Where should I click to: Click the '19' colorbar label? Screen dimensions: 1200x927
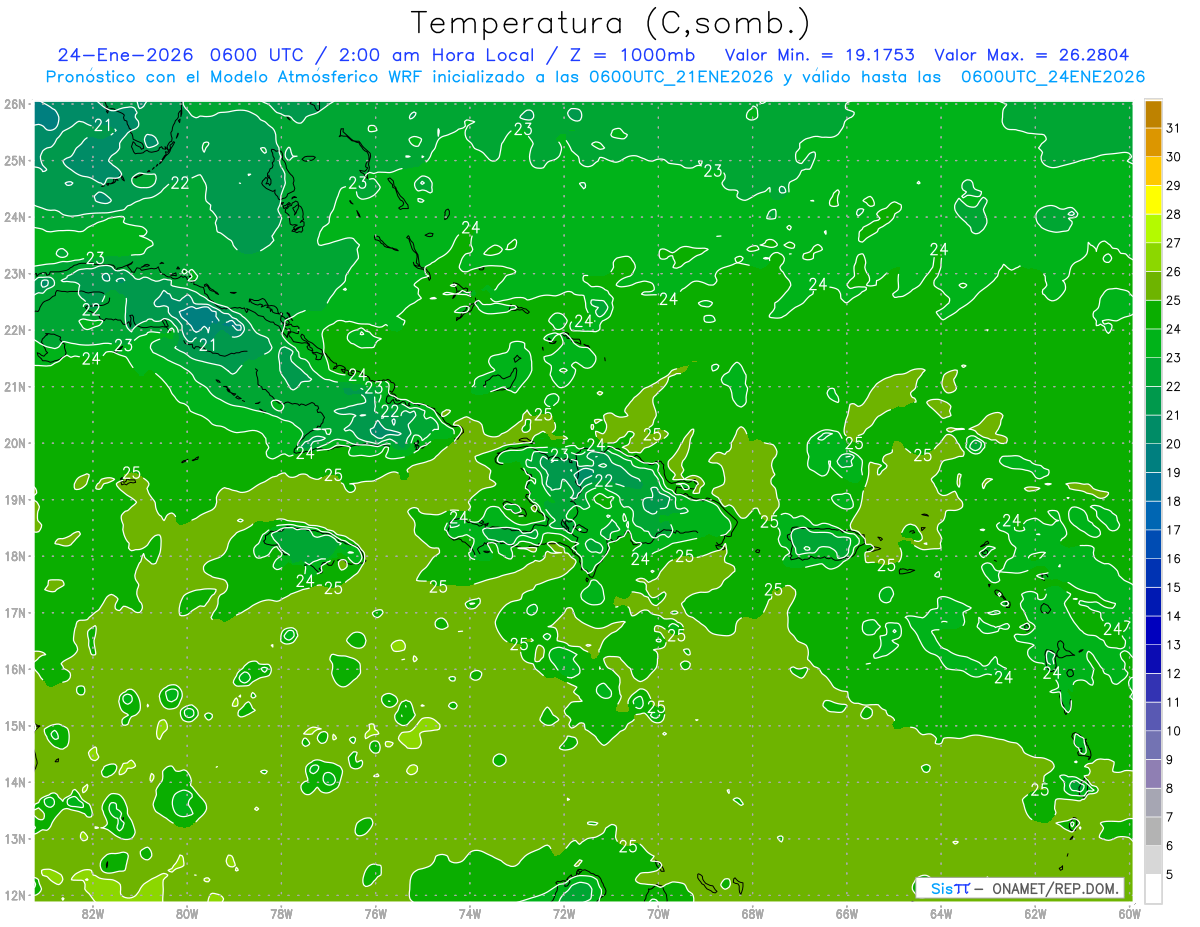click(1173, 473)
